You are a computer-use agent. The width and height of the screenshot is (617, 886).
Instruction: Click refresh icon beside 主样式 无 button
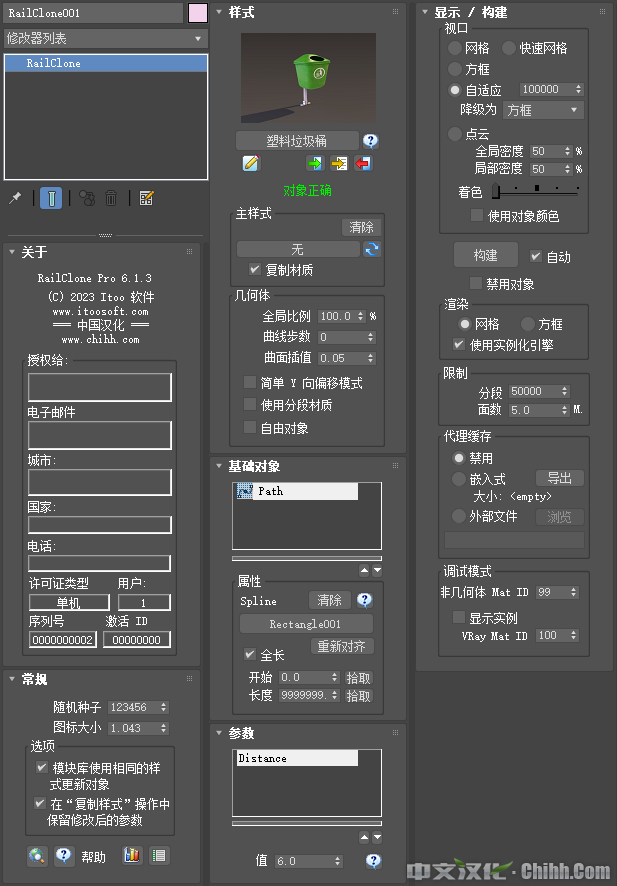click(372, 249)
